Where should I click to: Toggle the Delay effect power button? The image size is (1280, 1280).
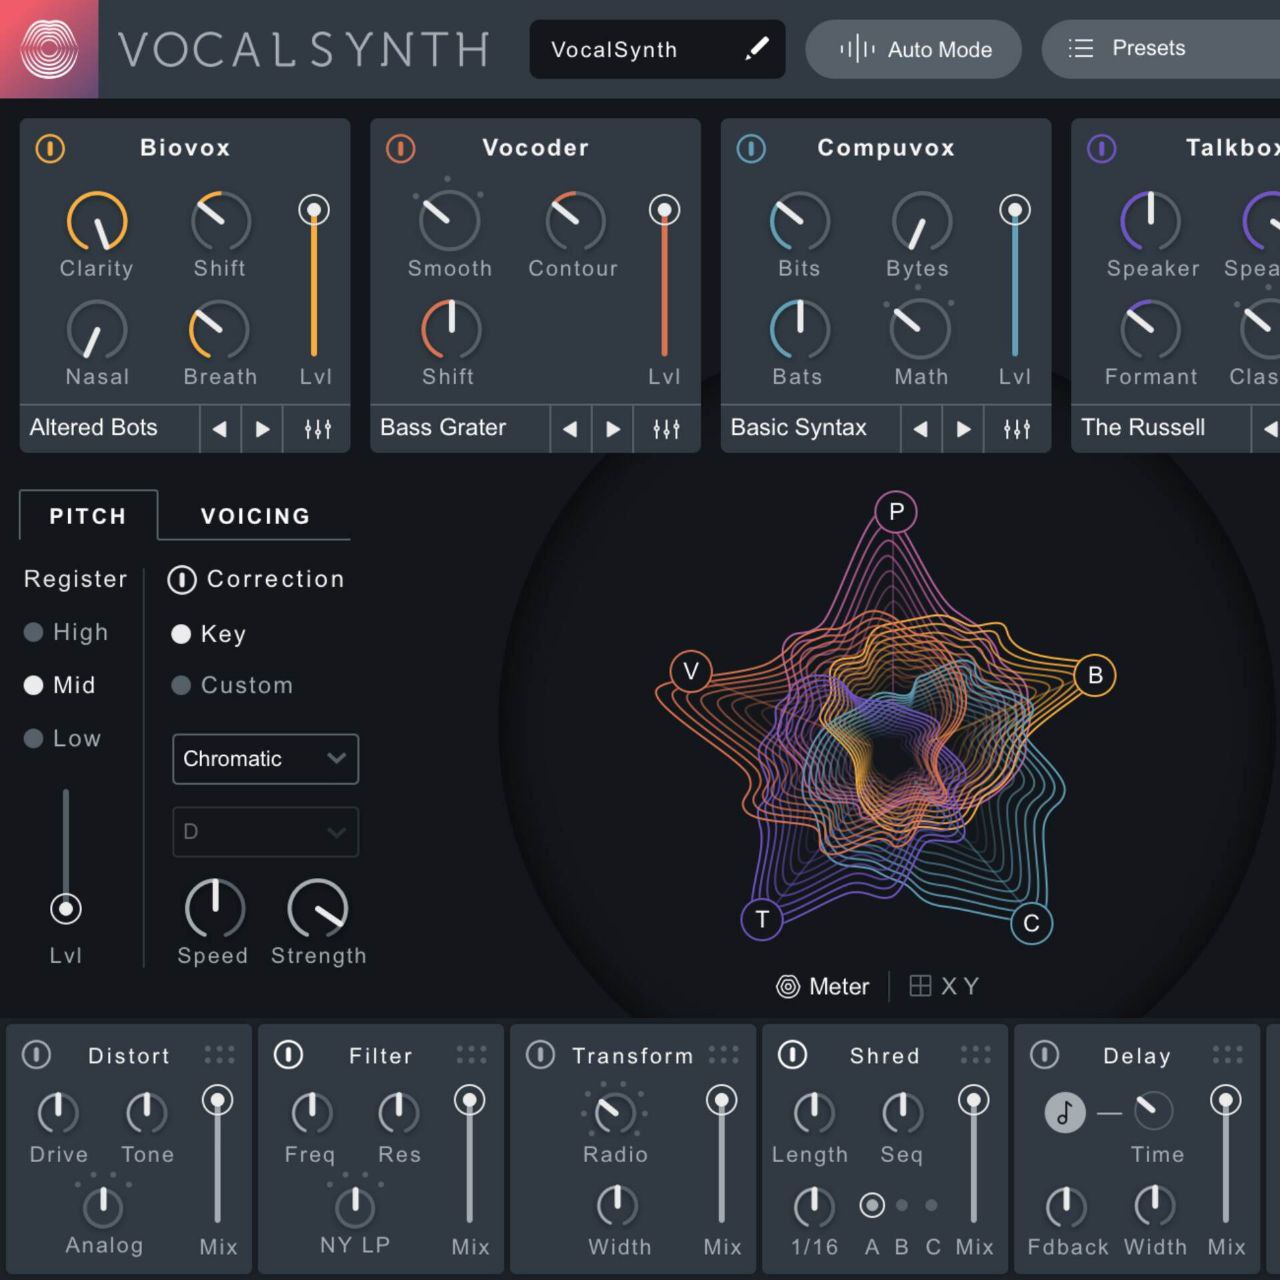tap(1044, 1055)
